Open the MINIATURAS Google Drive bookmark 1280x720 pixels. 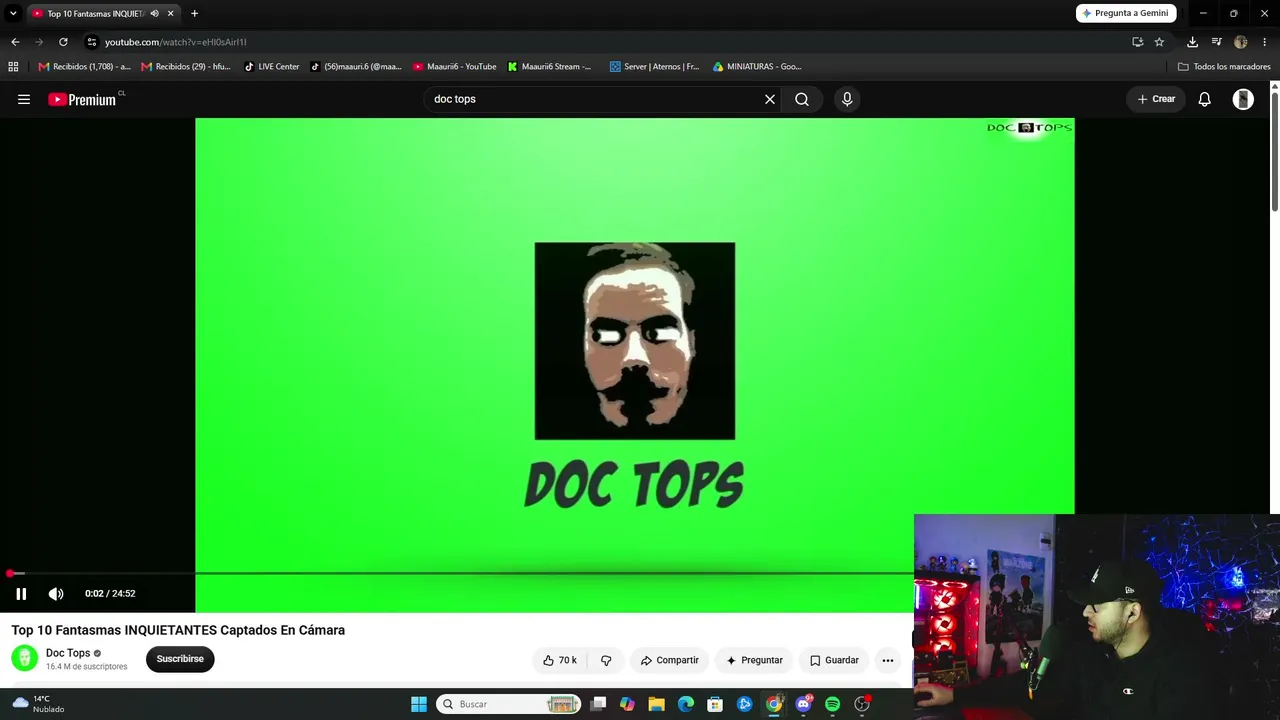pyautogui.click(x=757, y=67)
